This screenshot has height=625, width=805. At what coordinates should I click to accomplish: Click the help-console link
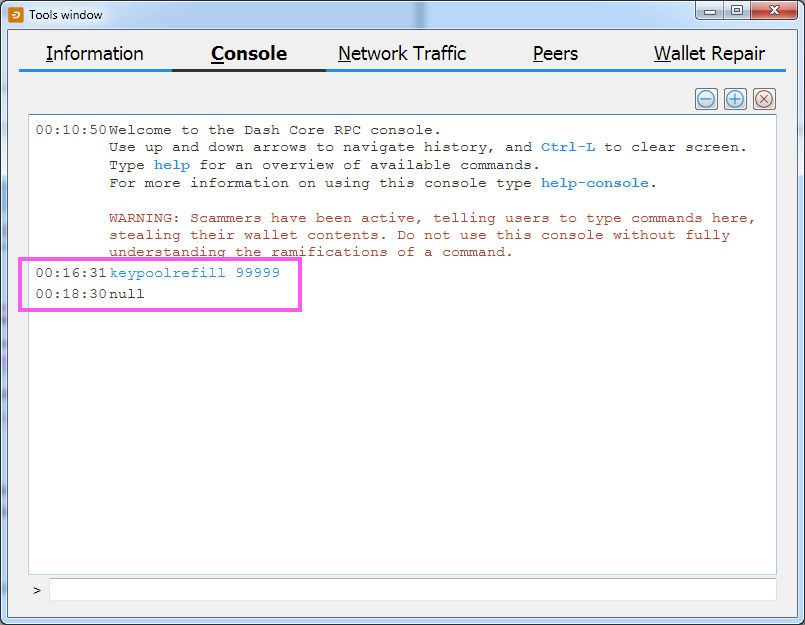tap(595, 183)
